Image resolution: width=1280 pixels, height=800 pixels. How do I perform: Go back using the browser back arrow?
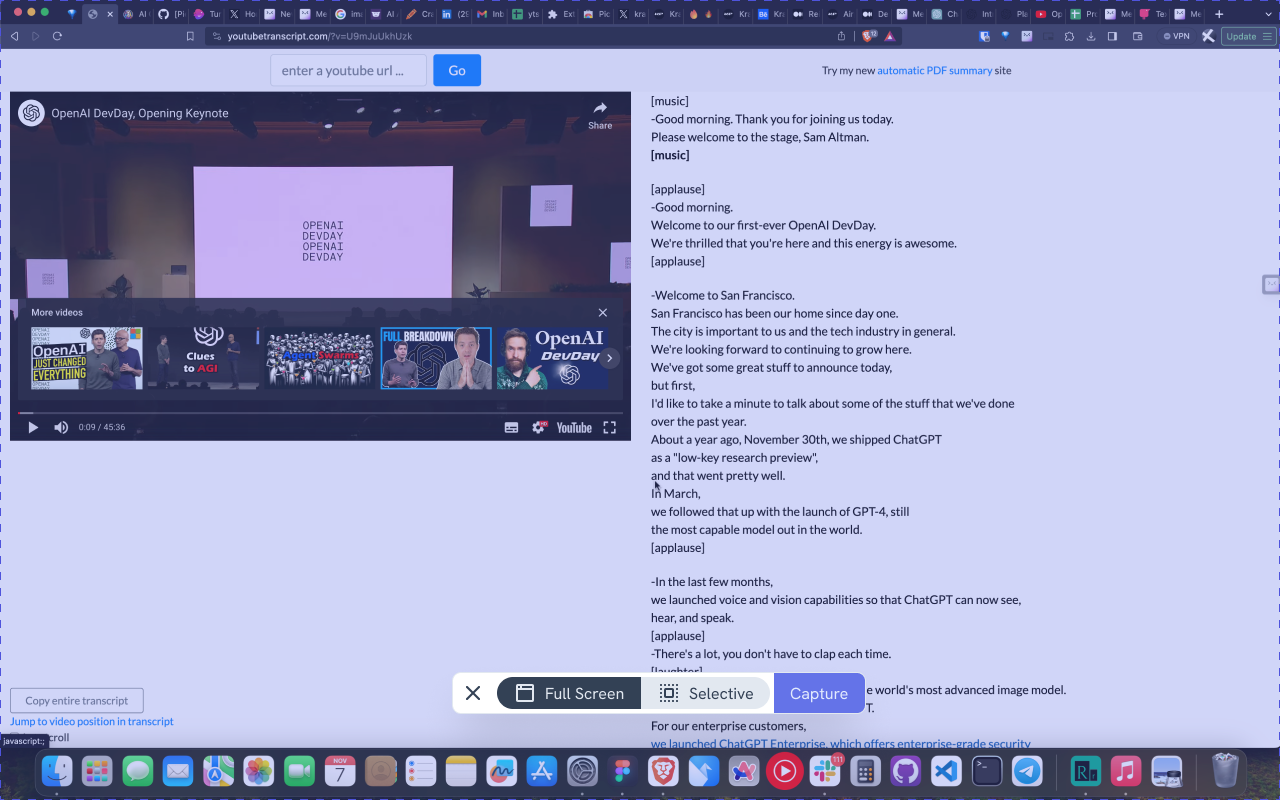[x=14, y=36]
